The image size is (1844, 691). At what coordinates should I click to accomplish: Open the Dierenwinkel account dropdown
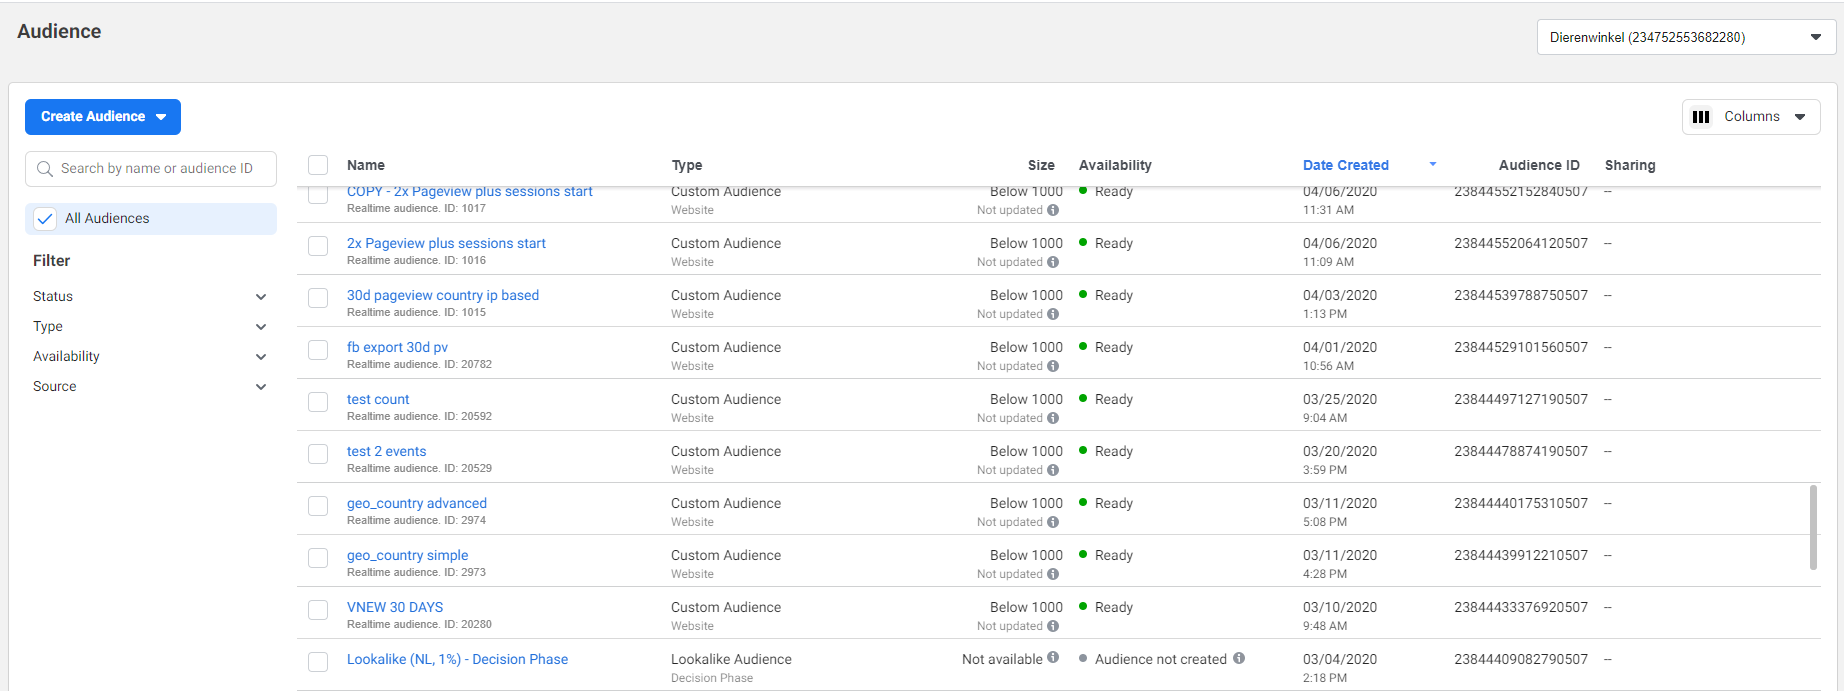pyautogui.click(x=1685, y=38)
